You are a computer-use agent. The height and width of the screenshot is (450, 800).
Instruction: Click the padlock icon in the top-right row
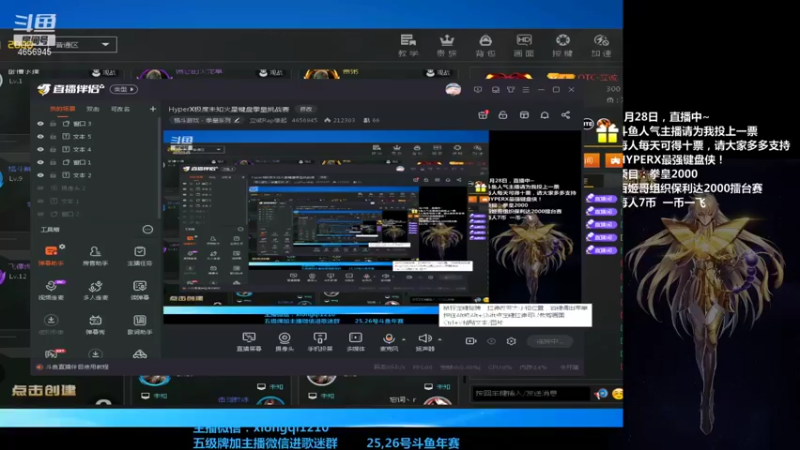[503, 115]
